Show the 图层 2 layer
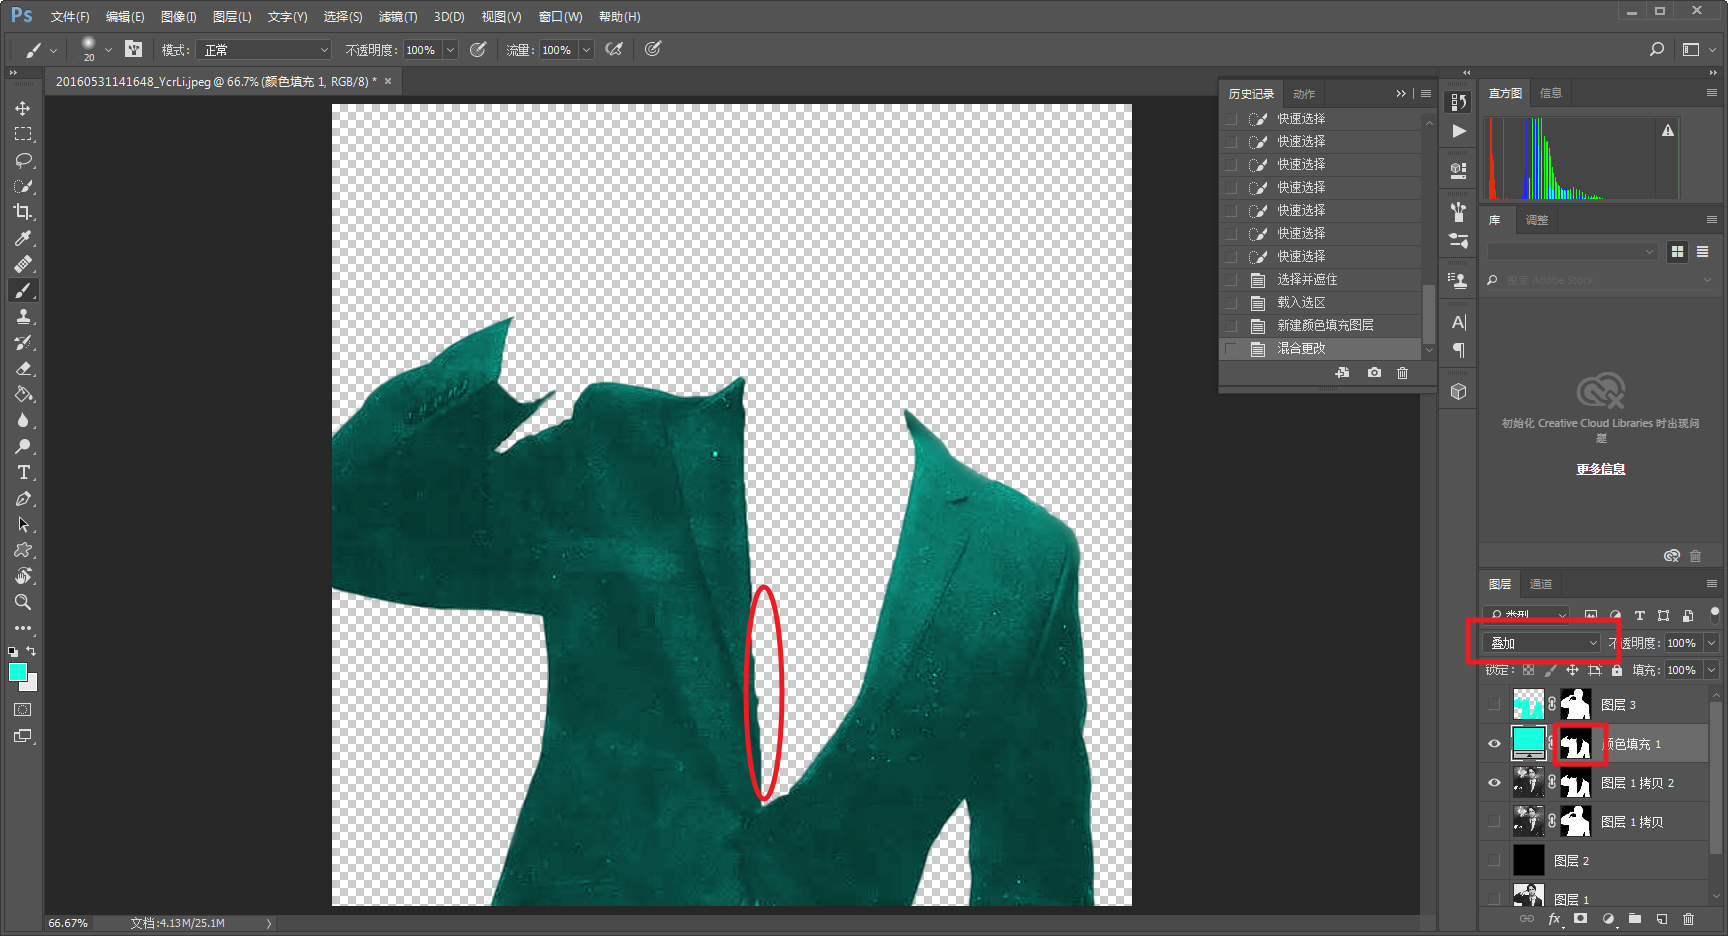Screen dimensions: 1728x936 pos(1494,861)
